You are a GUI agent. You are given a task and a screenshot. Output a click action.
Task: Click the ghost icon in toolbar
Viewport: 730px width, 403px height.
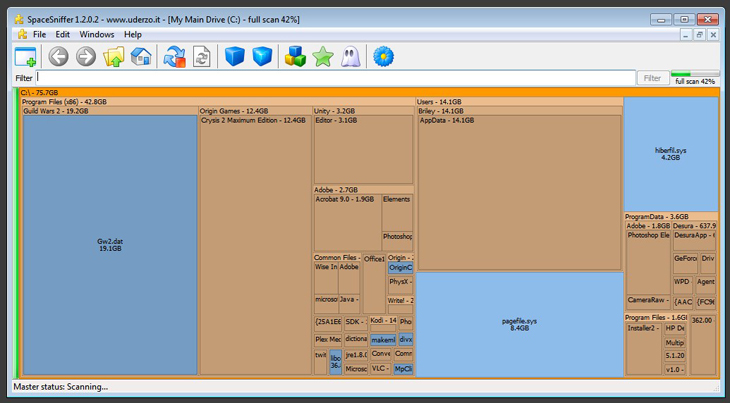coord(350,57)
